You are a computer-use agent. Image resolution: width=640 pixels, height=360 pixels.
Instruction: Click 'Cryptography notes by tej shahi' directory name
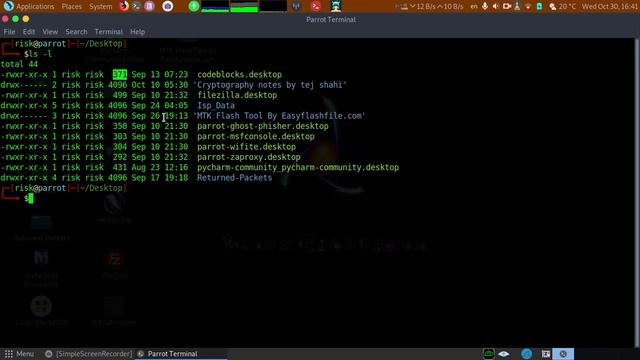tap(270, 85)
